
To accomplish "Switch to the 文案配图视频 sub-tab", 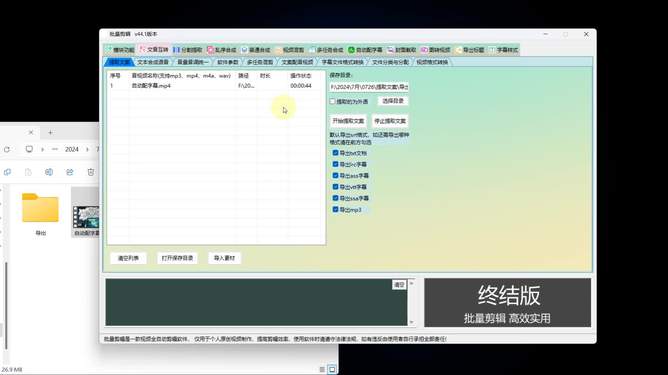I will pyautogui.click(x=297, y=62).
